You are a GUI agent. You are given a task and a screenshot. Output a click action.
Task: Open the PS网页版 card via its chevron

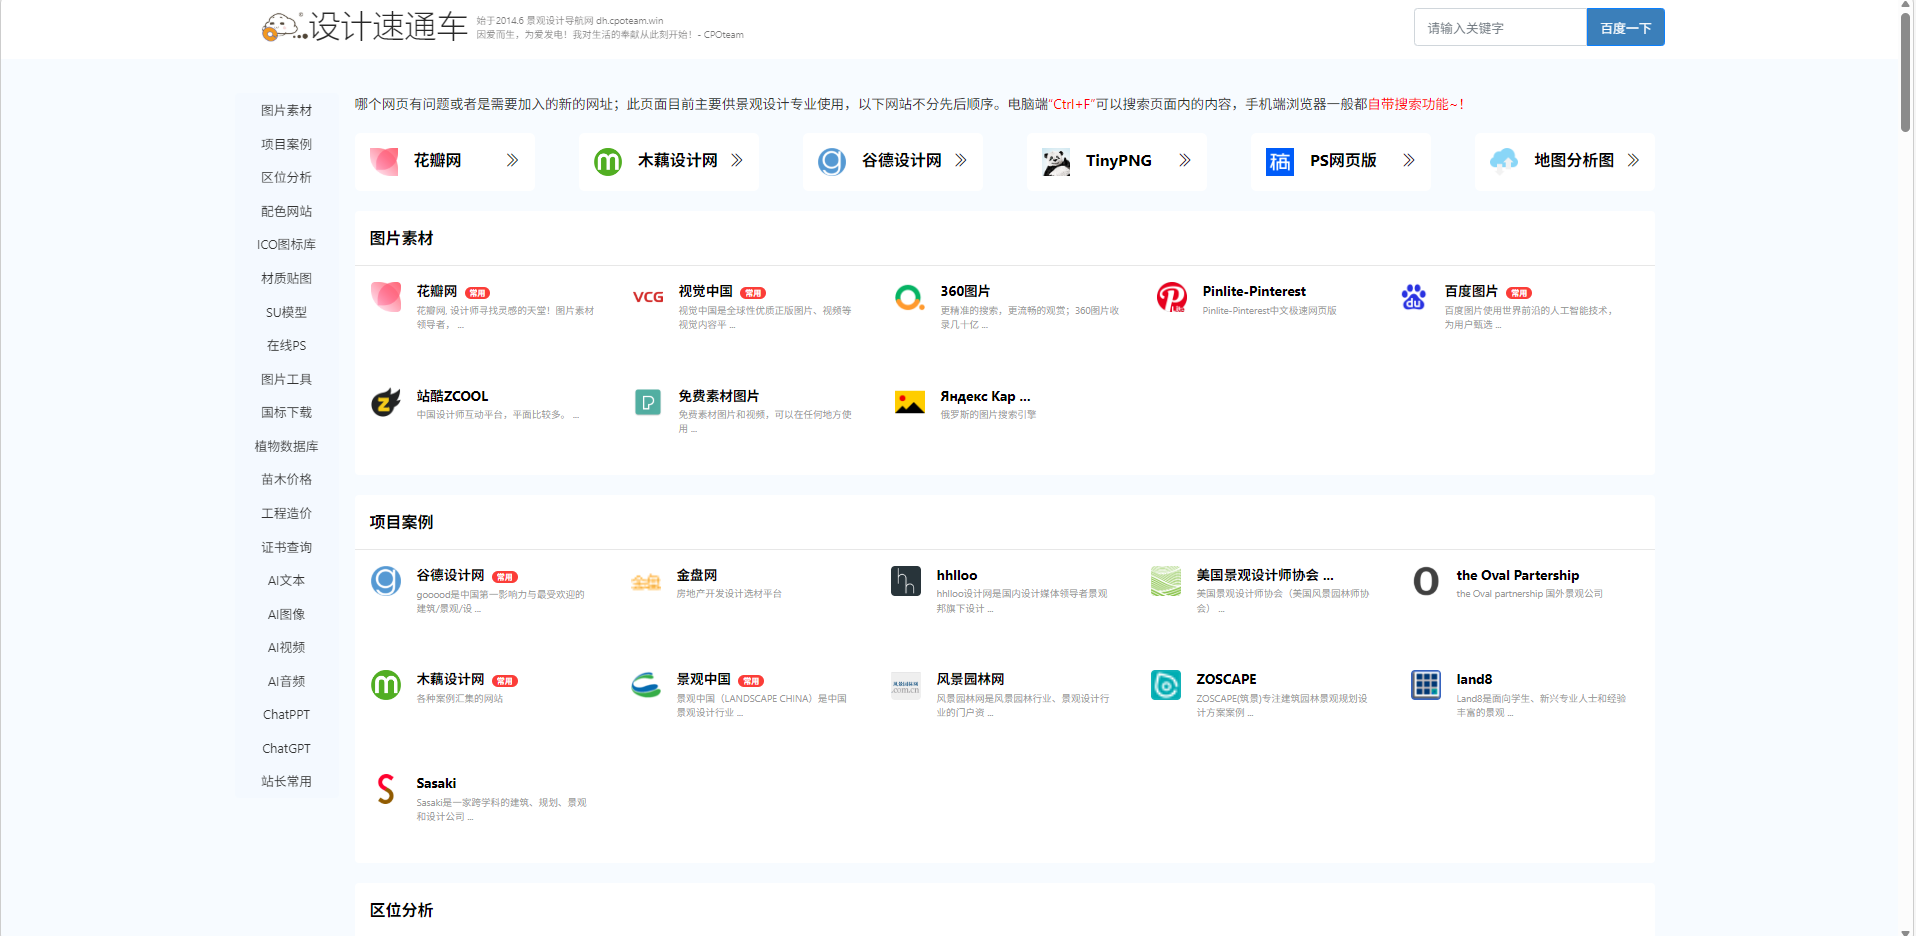[1409, 160]
